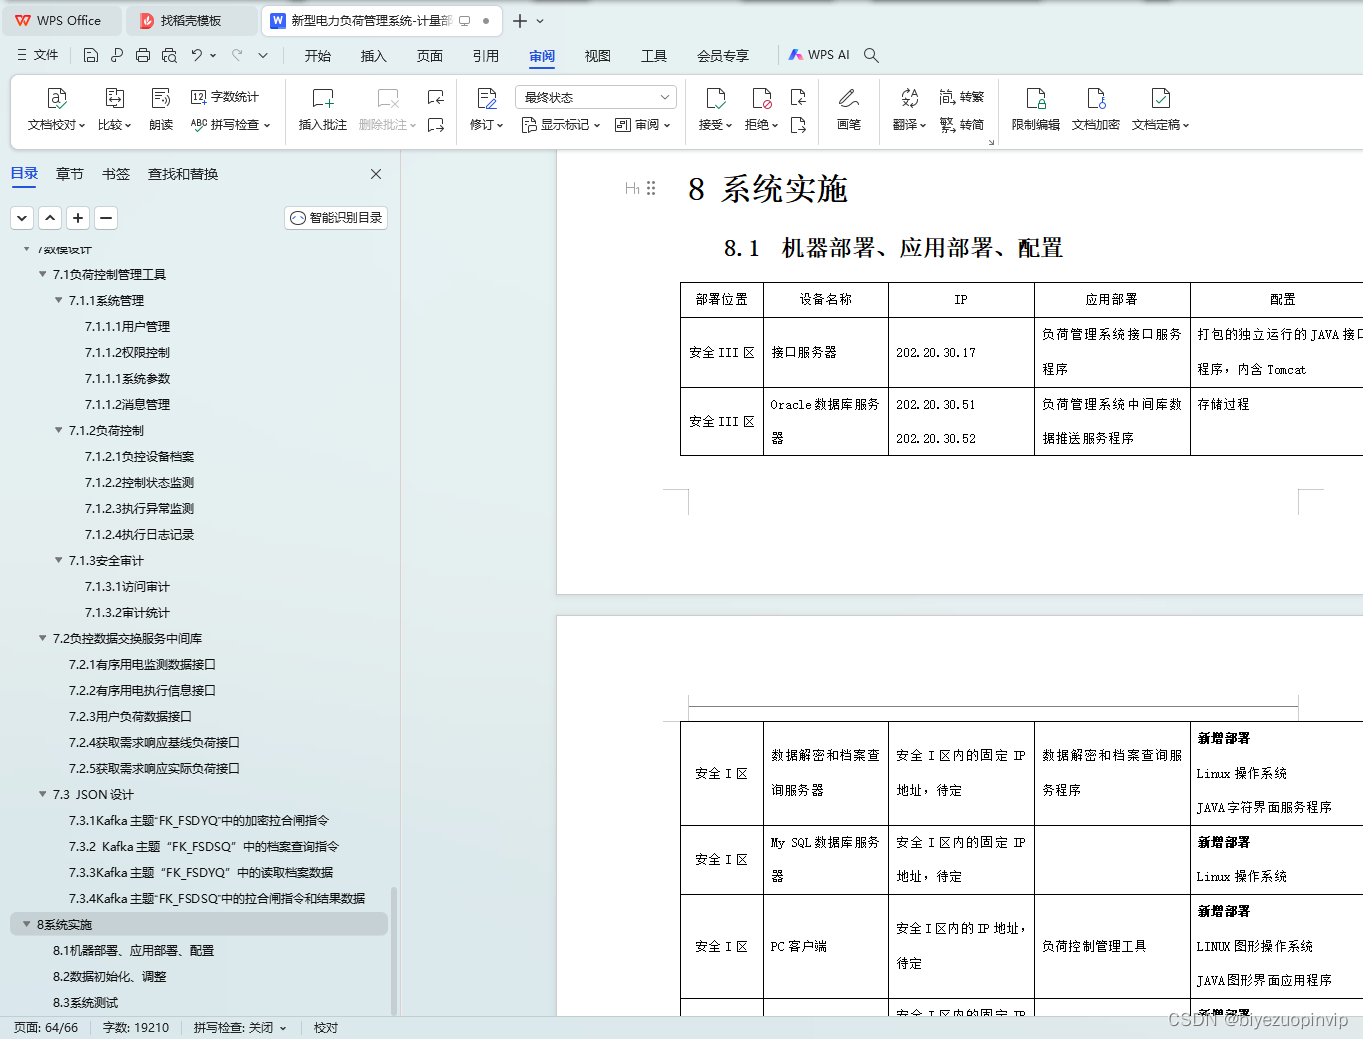Click the 文档校对 document proofreading icon
The image size is (1363, 1039).
point(57,98)
